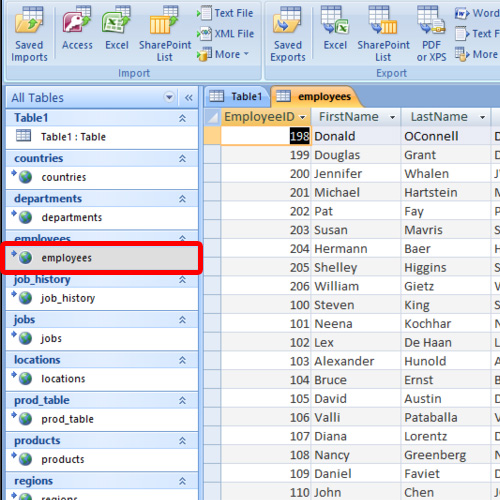500x500 pixels.
Task: Click the FirstName cell Nancy
Action: click(356, 455)
